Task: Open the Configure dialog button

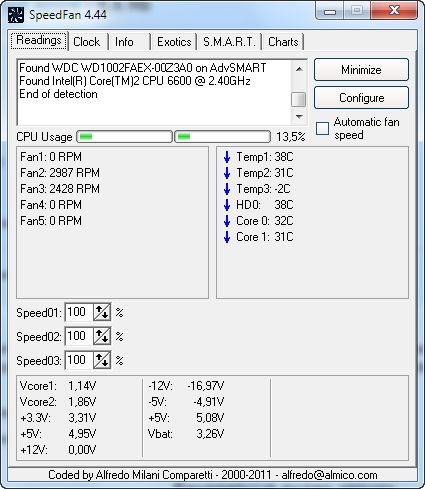Action: [361, 98]
